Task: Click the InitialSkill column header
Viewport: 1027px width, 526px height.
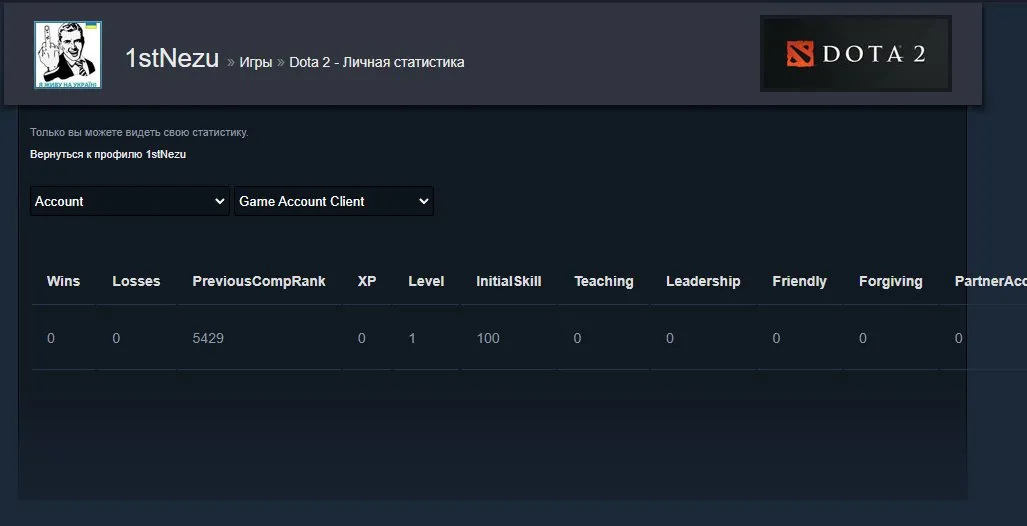Action: tap(509, 282)
